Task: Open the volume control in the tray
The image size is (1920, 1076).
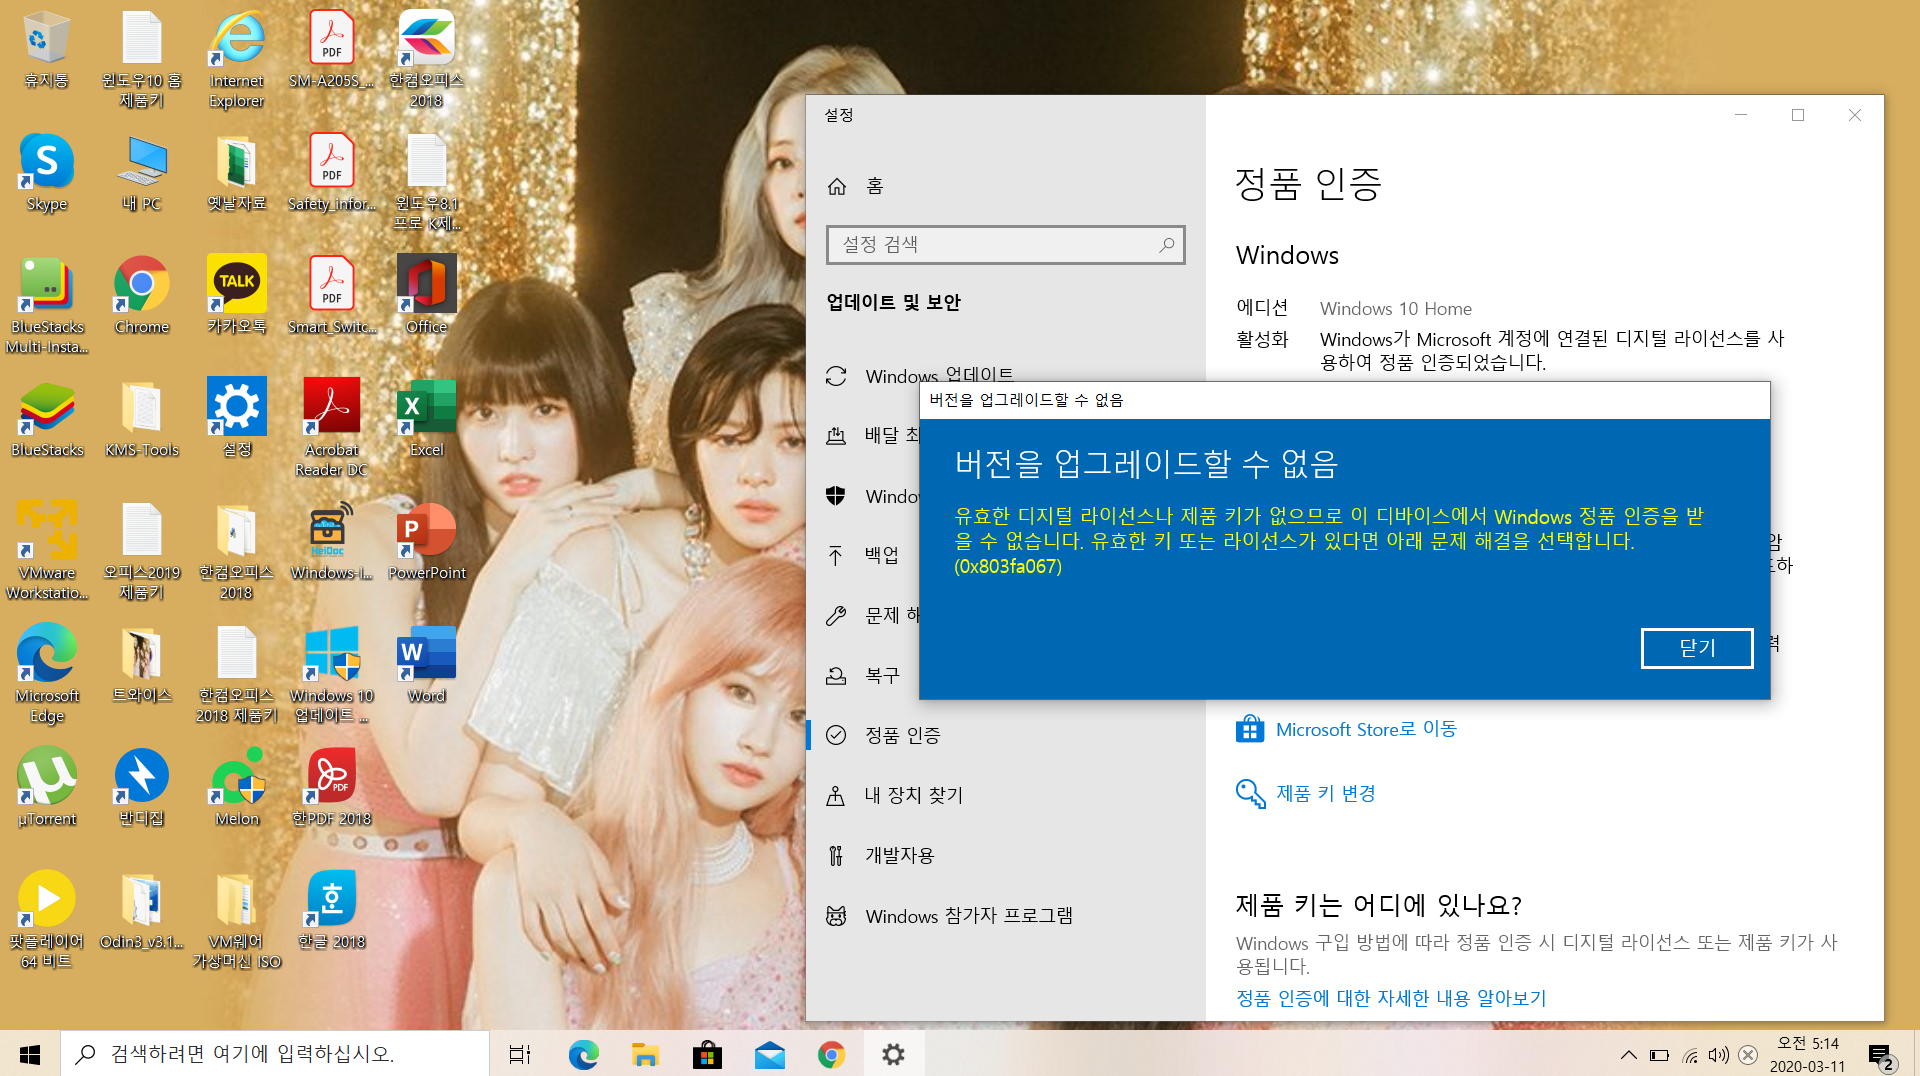Action: coord(1718,1054)
